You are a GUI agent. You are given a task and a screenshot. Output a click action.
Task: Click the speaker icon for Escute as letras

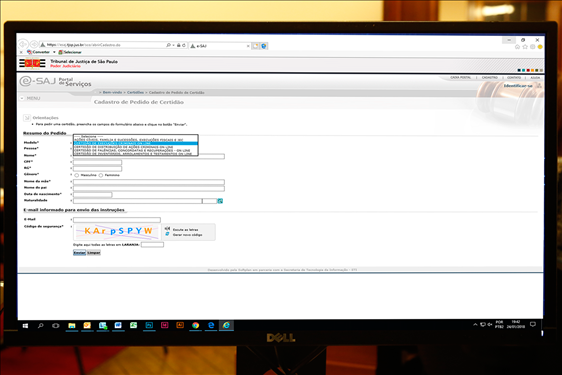click(167, 229)
